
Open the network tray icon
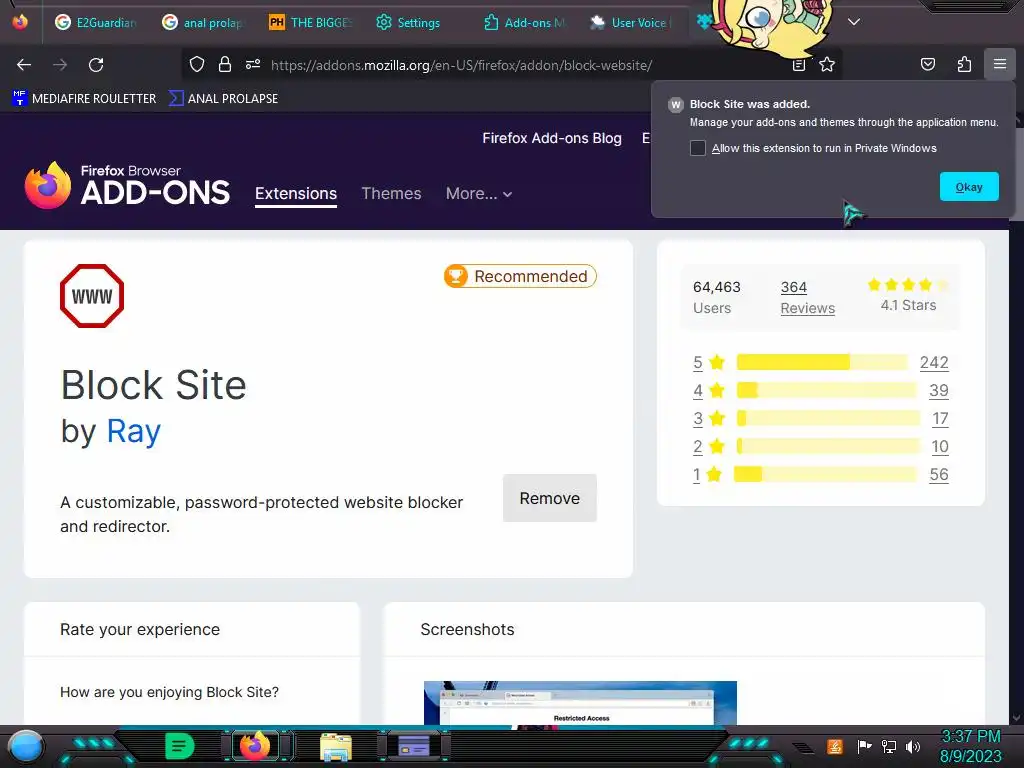point(889,746)
